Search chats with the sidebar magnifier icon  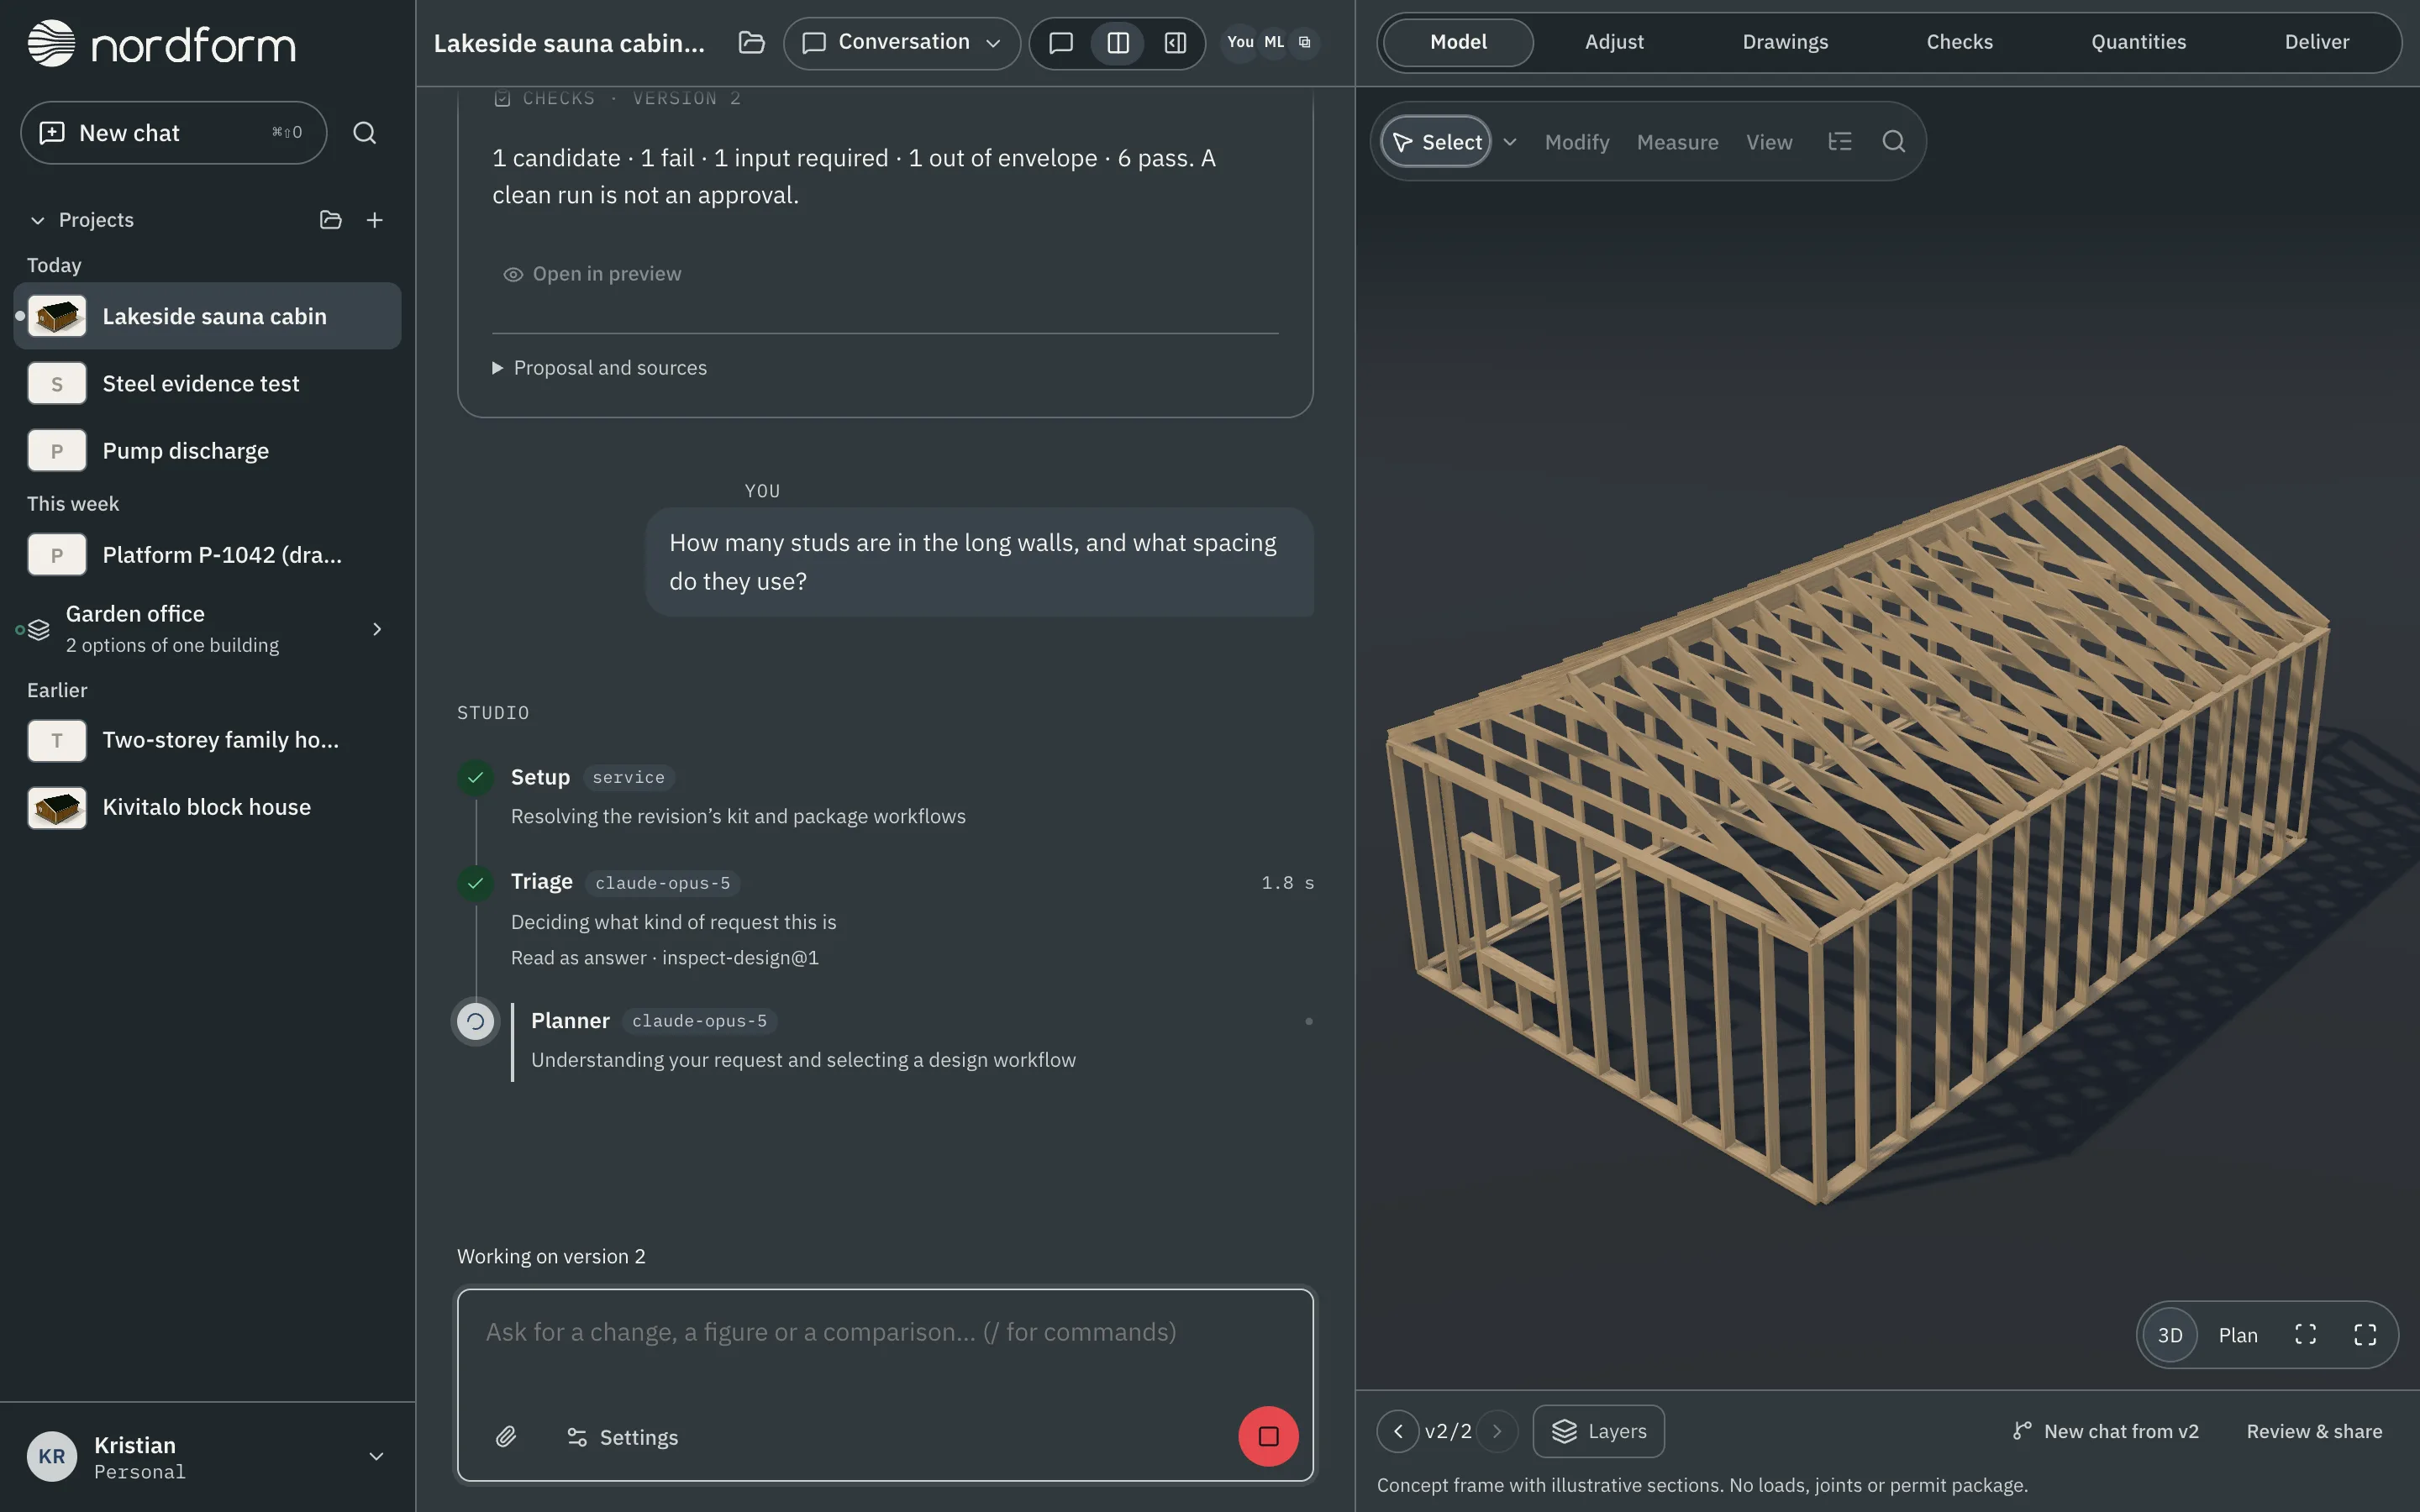365,133
